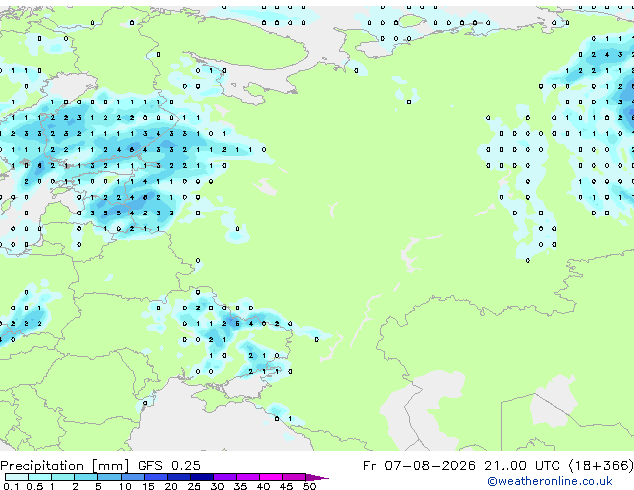The width and height of the screenshot is (634, 490).
Task: Click the '(18+366)' forecast run text
Action: point(601,466)
